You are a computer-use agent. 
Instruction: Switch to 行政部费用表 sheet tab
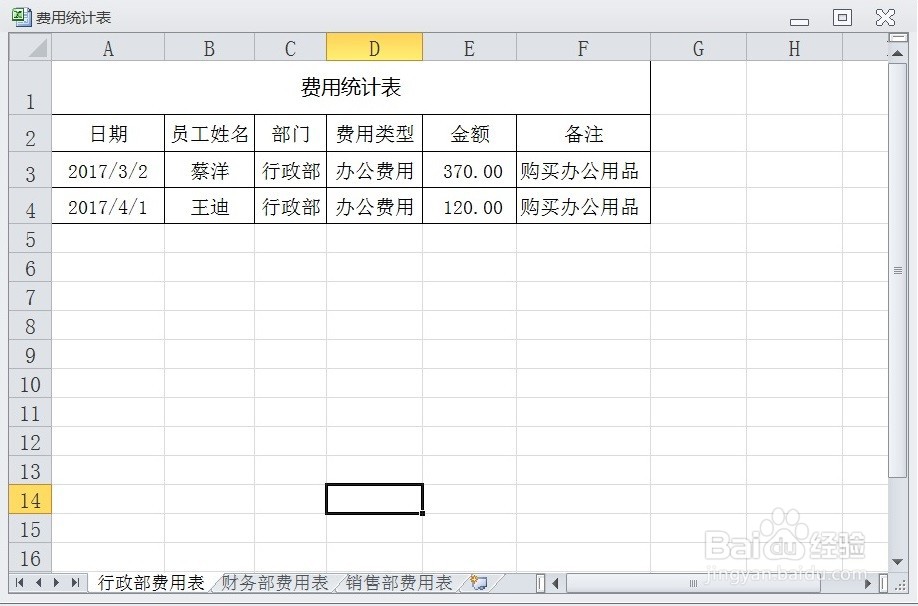(150, 583)
